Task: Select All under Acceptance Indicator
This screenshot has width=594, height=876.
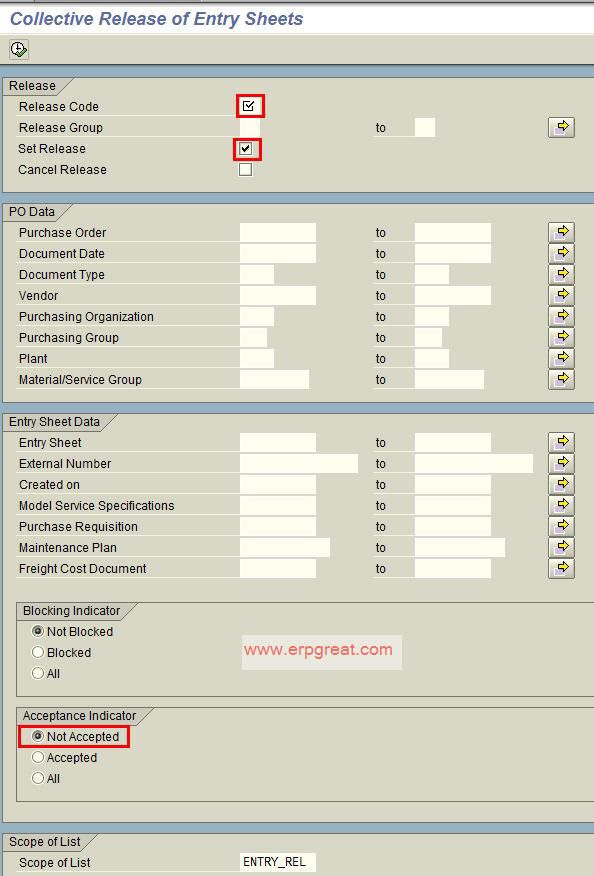Action: [x=37, y=778]
